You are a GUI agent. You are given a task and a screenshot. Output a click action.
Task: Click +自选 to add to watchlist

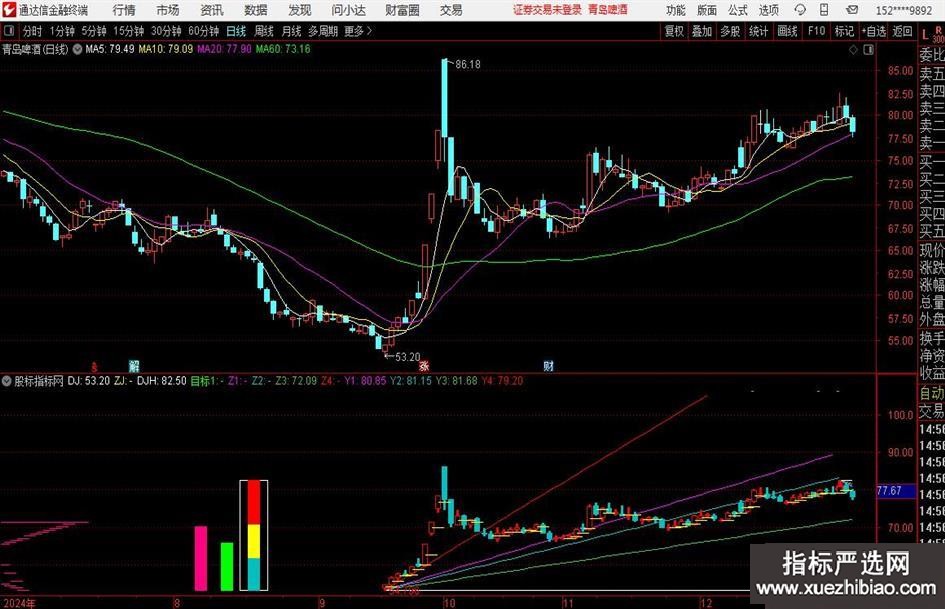click(873, 31)
